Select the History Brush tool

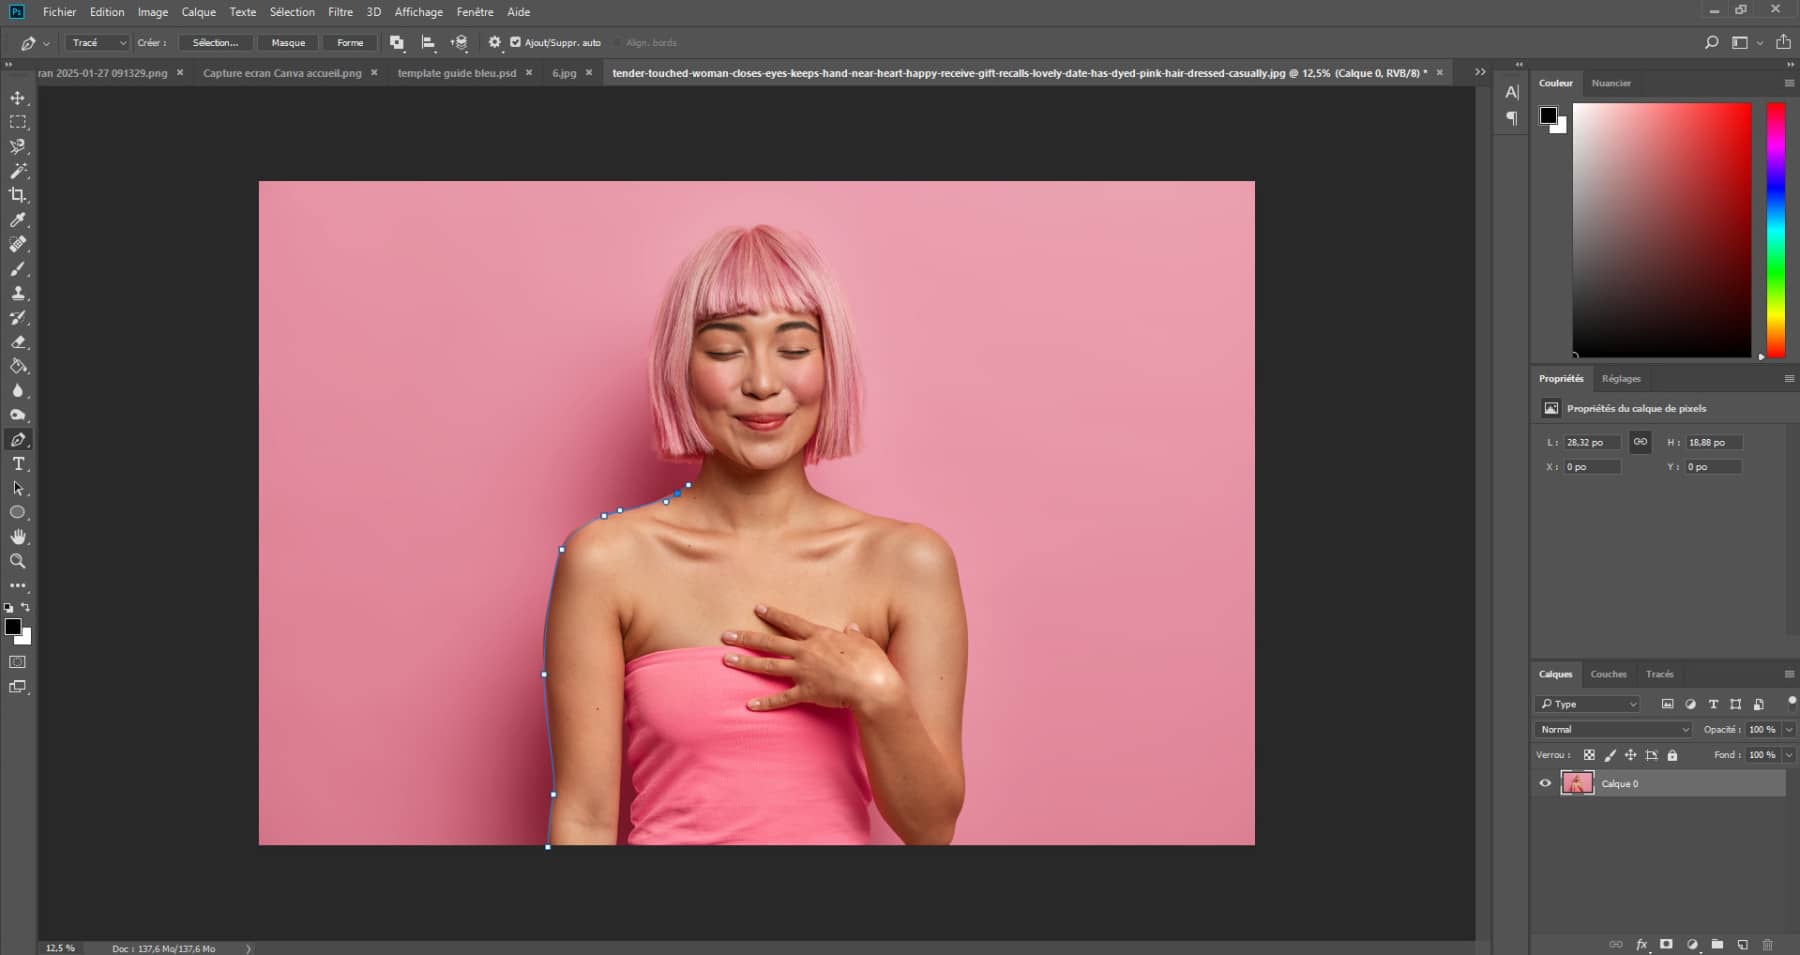18,317
